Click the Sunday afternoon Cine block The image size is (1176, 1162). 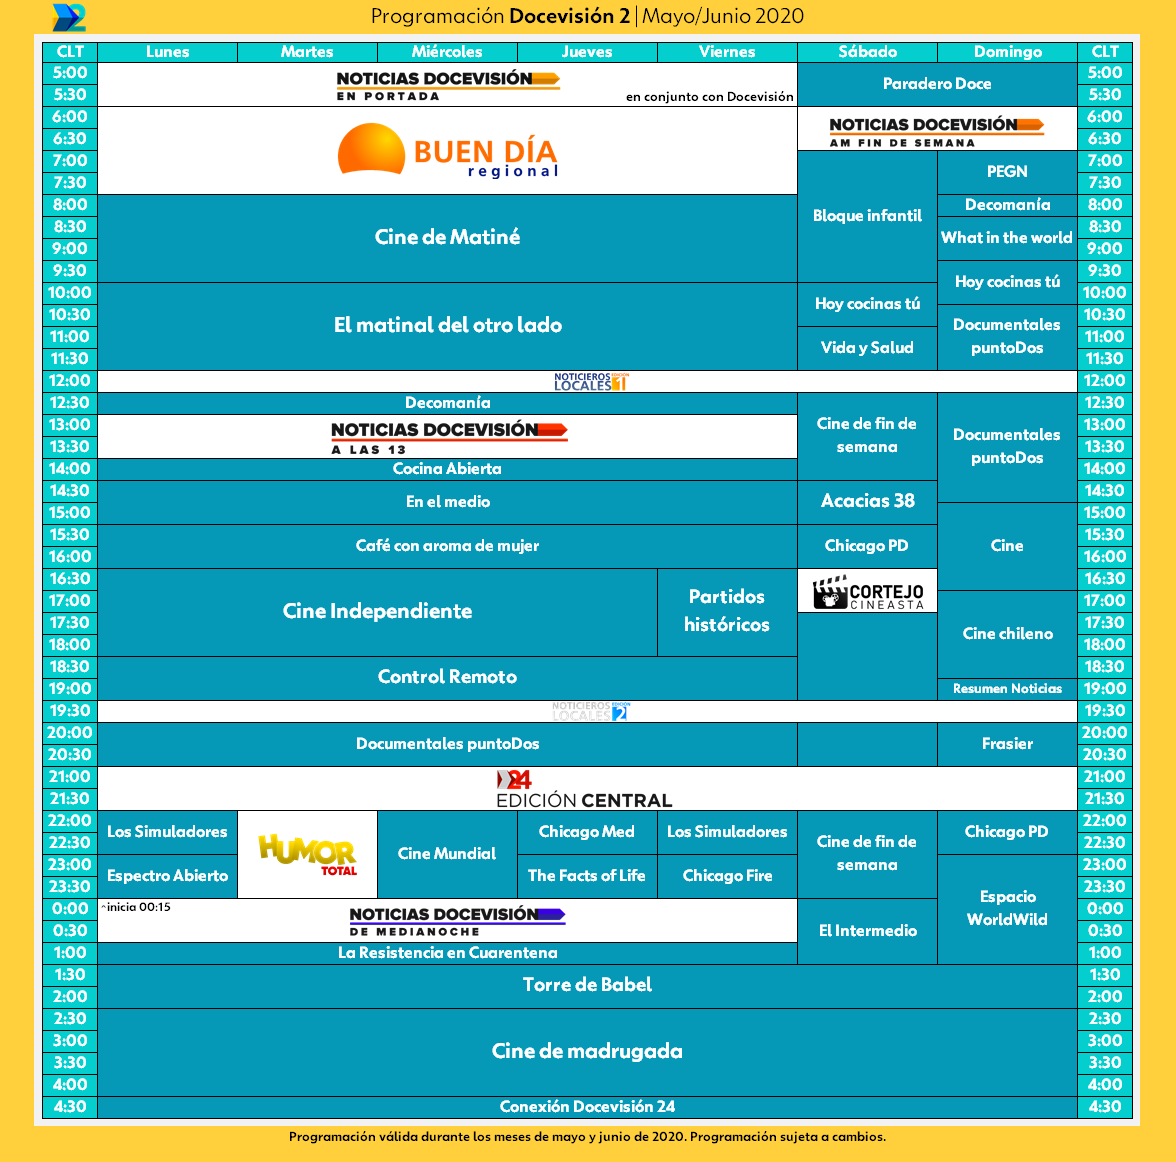[1007, 546]
